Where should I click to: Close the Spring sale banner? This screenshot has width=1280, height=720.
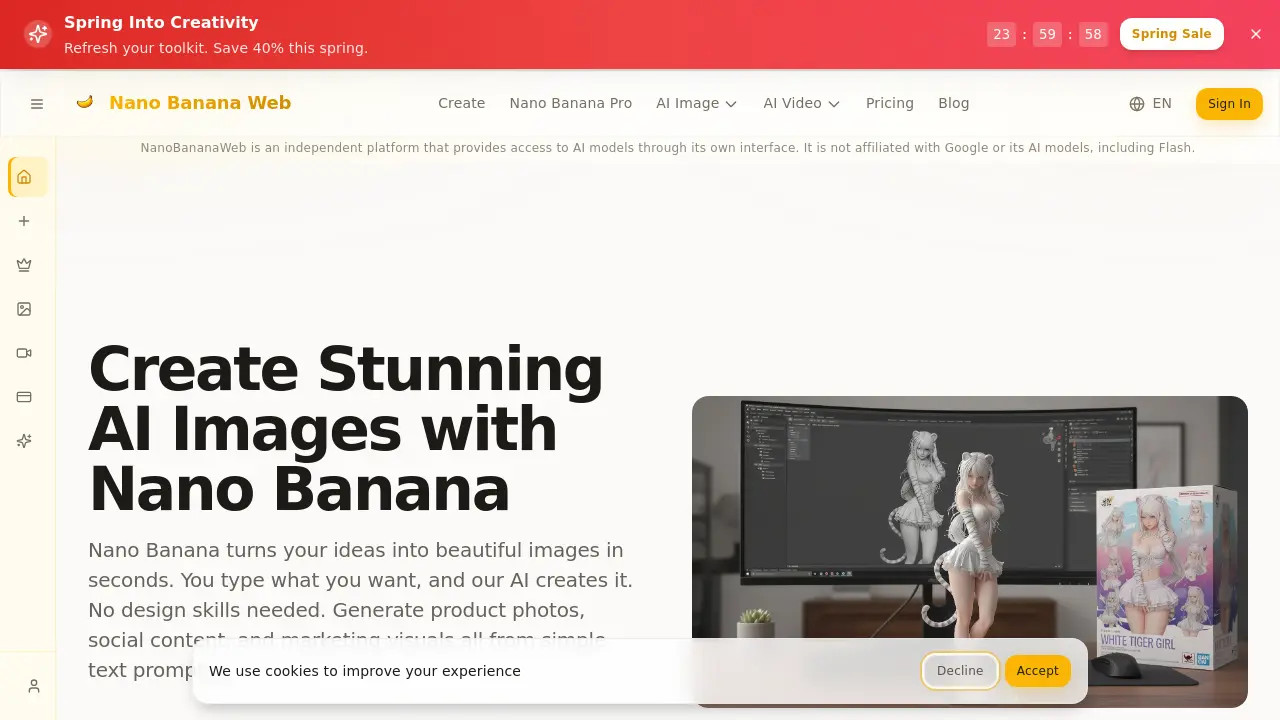(x=1256, y=34)
